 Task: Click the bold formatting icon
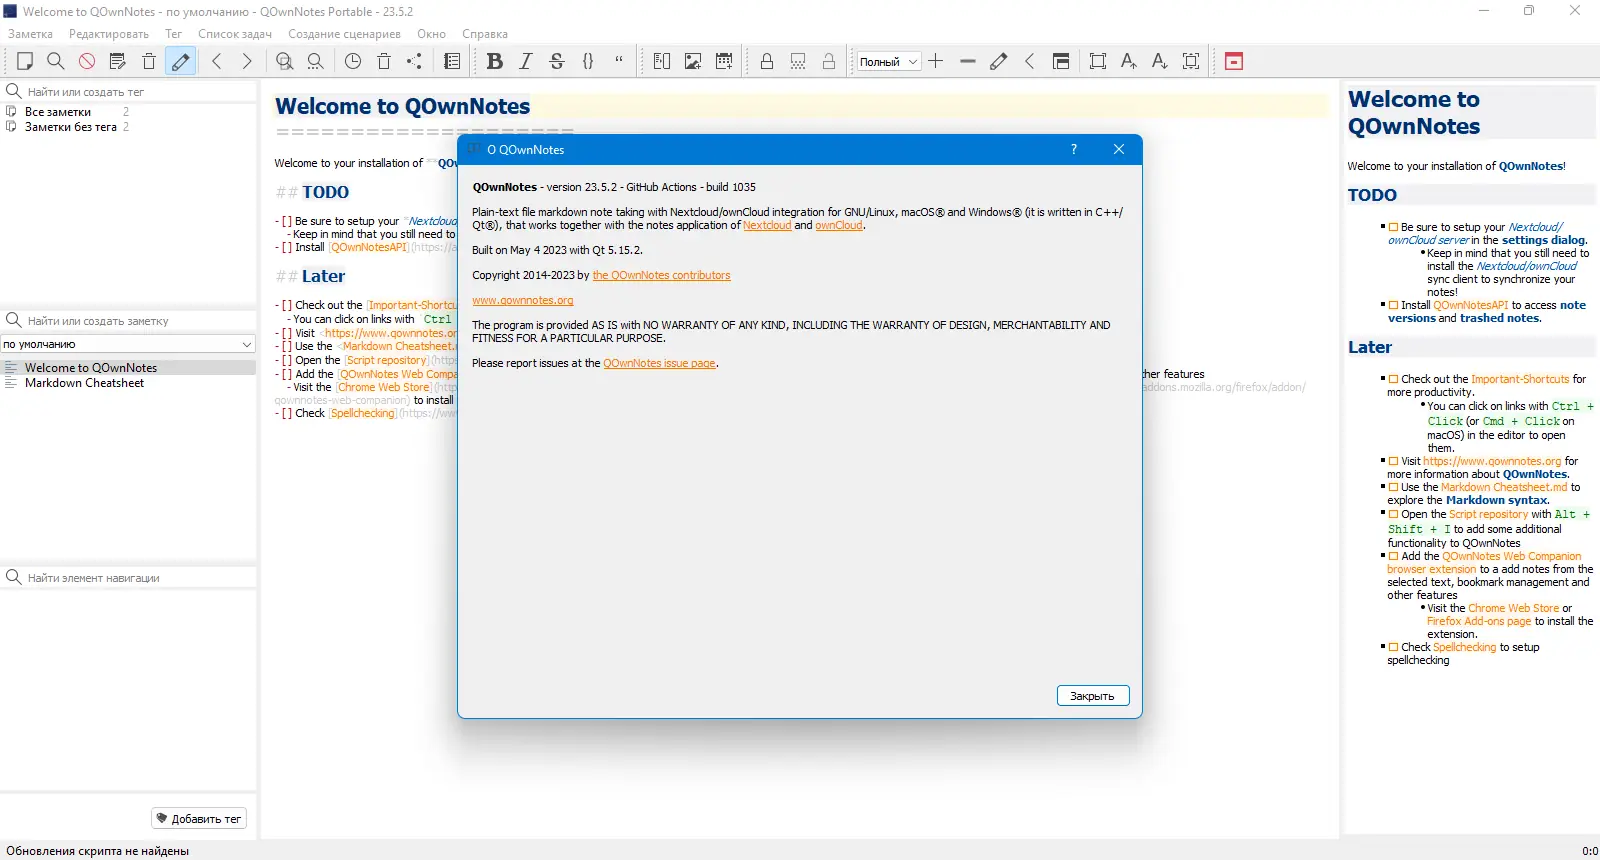[494, 61]
